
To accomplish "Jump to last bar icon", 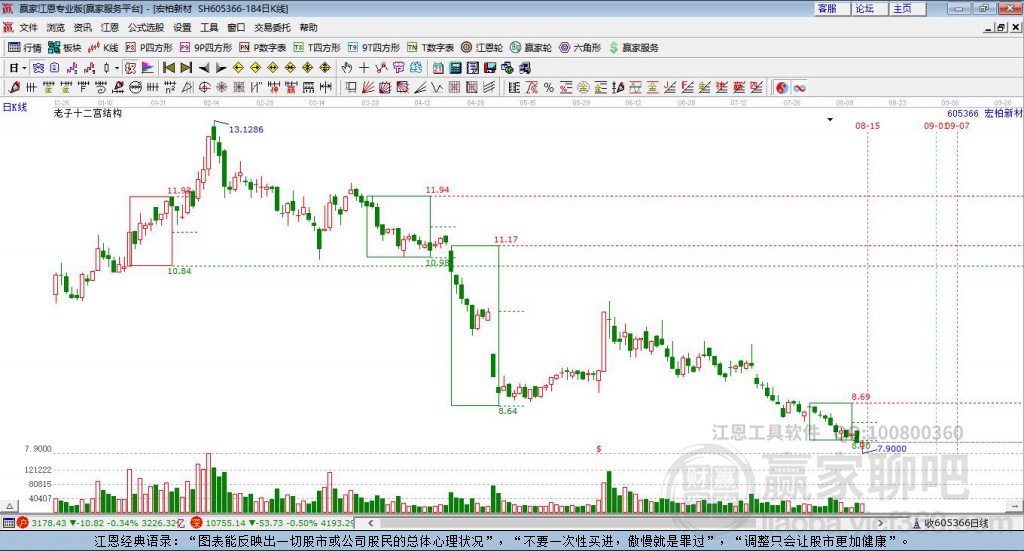I will pos(186,68).
